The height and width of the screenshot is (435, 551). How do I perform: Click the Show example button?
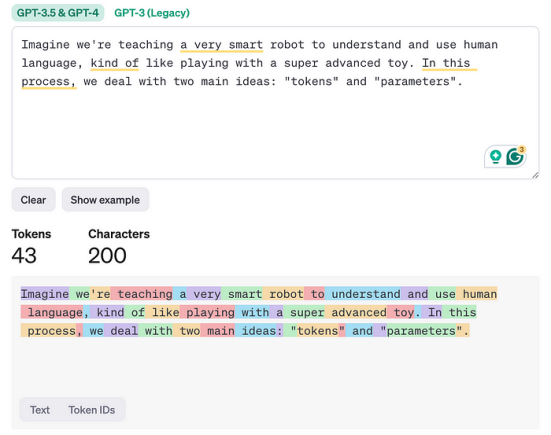(105, 200)
